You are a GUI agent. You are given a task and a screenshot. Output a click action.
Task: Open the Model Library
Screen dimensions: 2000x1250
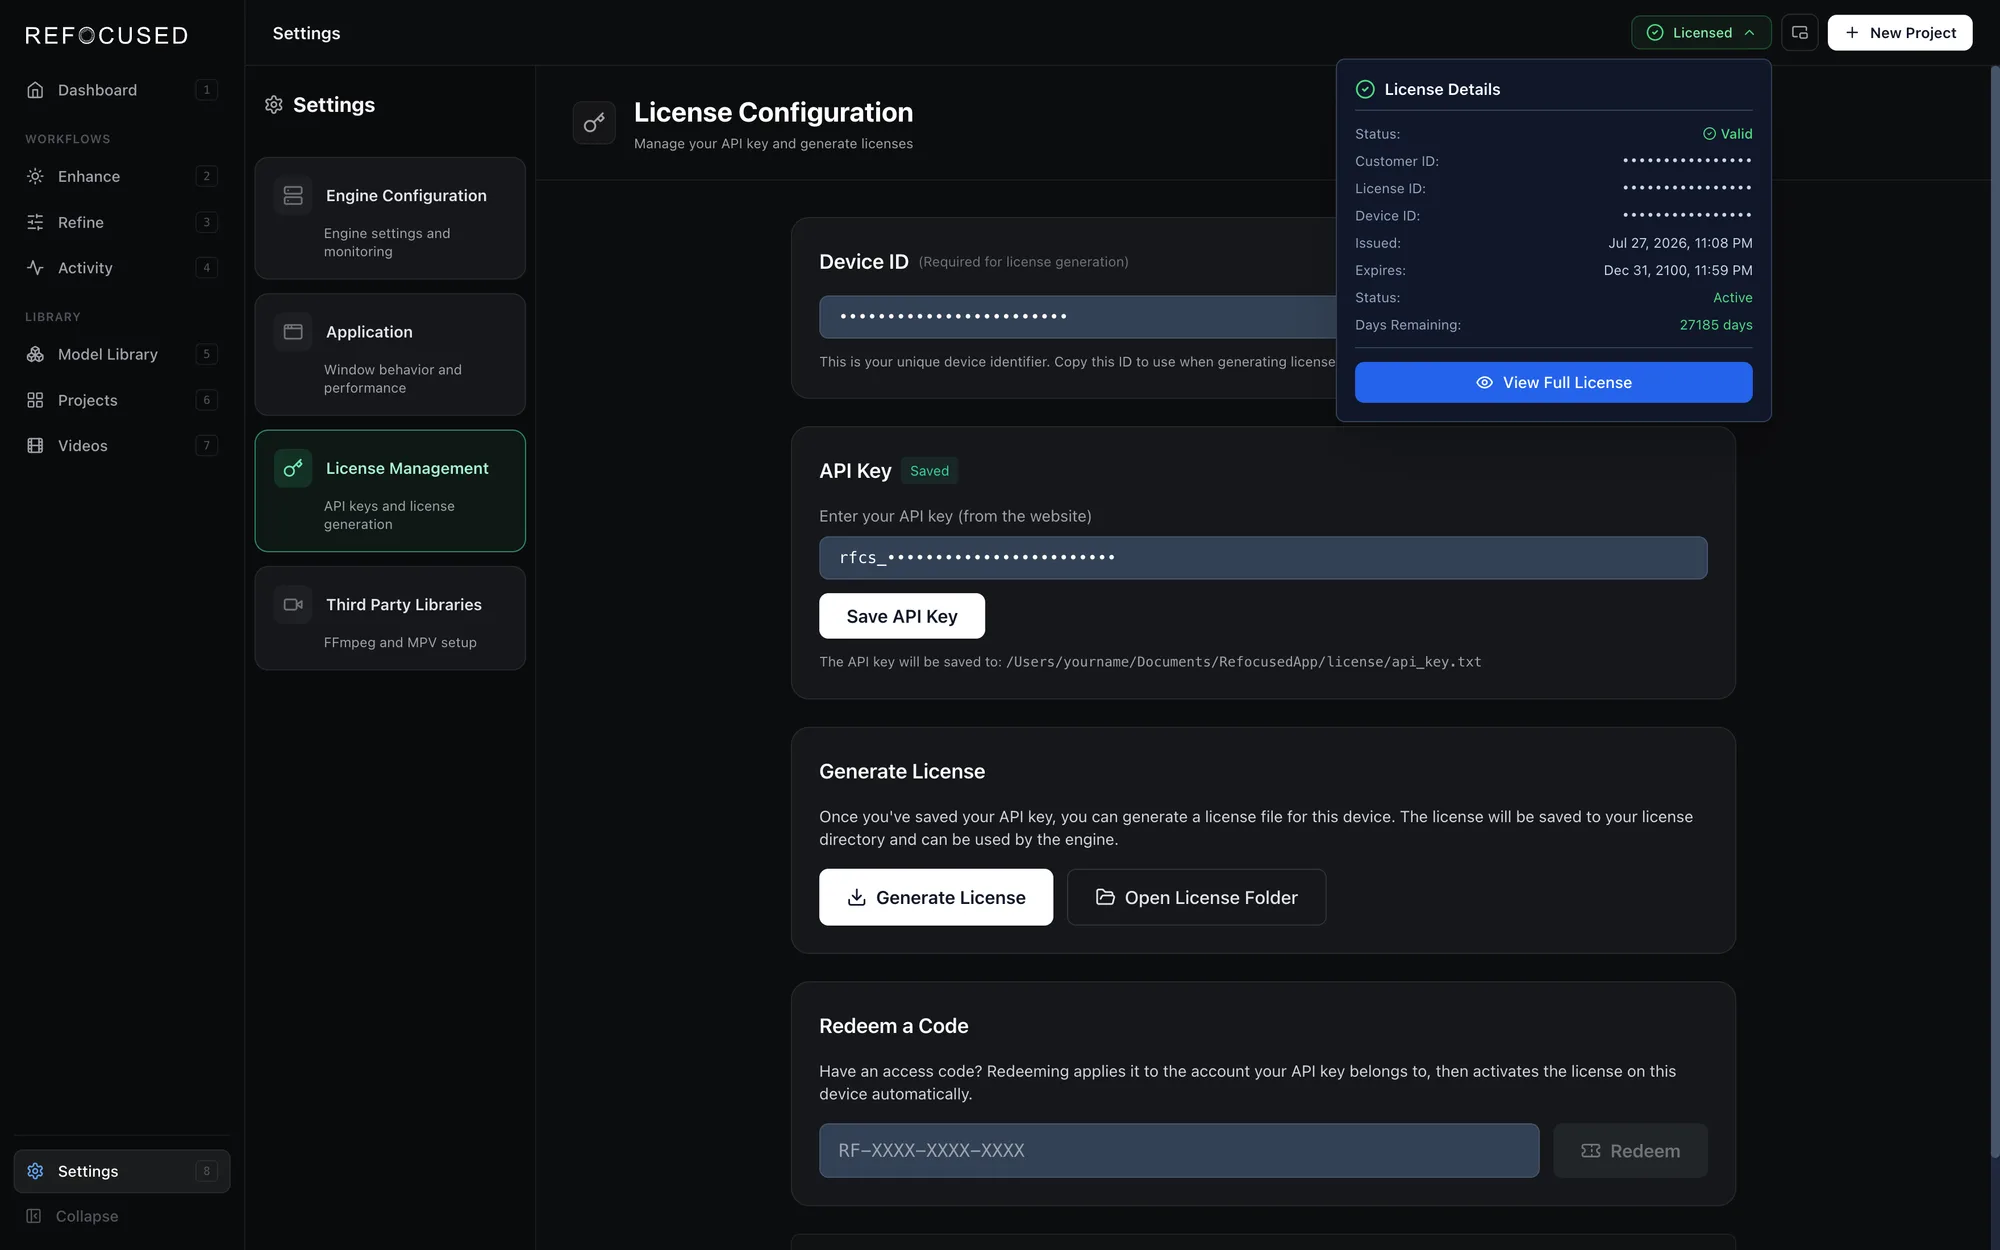[x=122, y=354]
